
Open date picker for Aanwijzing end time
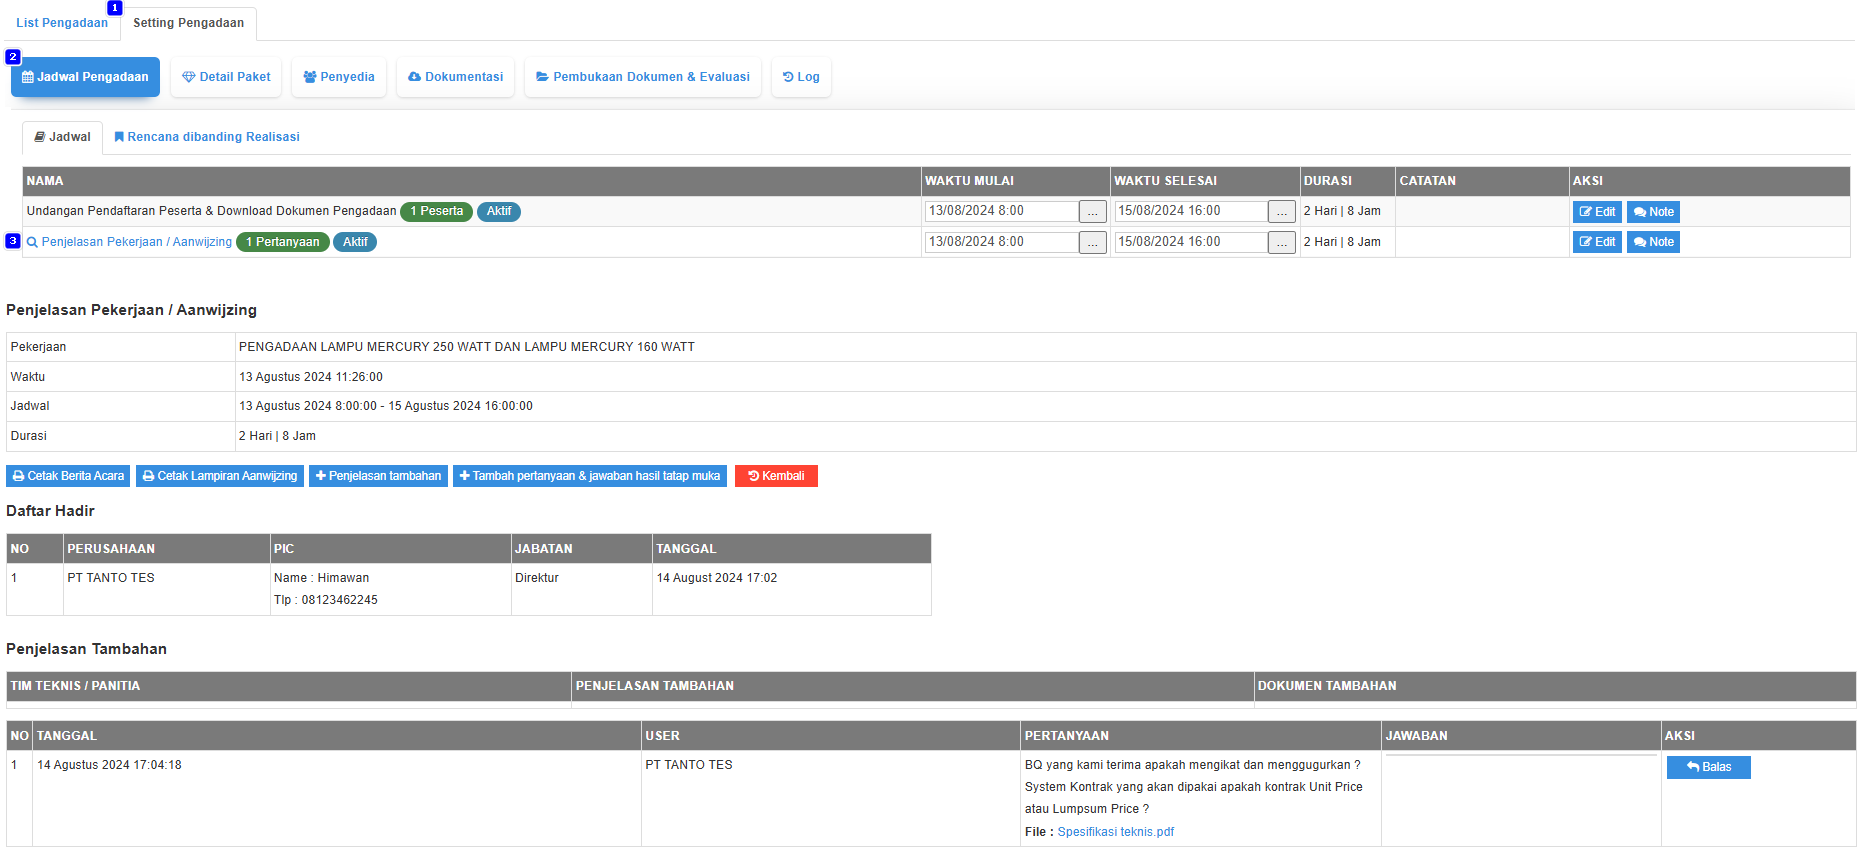[x=1281, y=242]
